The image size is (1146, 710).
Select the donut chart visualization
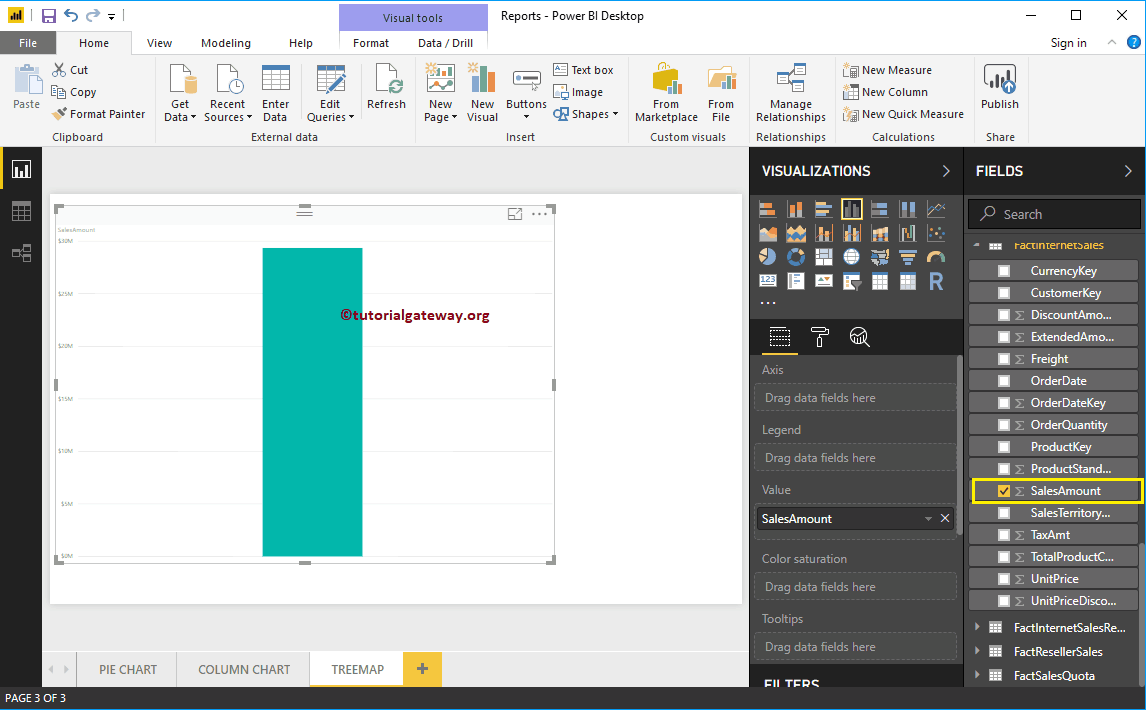click(x=795, y=257)
